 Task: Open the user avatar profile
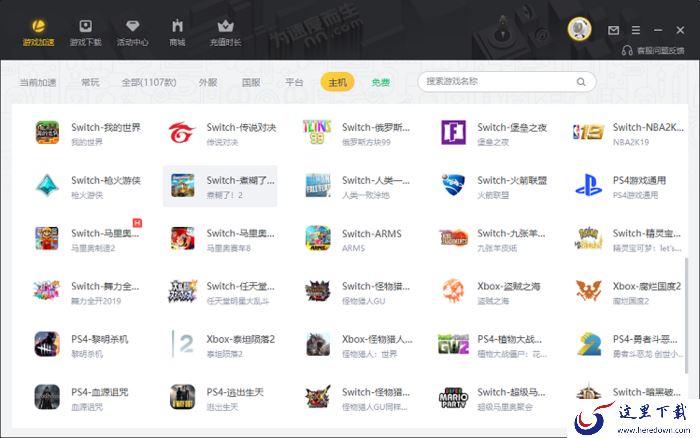pos(579,29)
